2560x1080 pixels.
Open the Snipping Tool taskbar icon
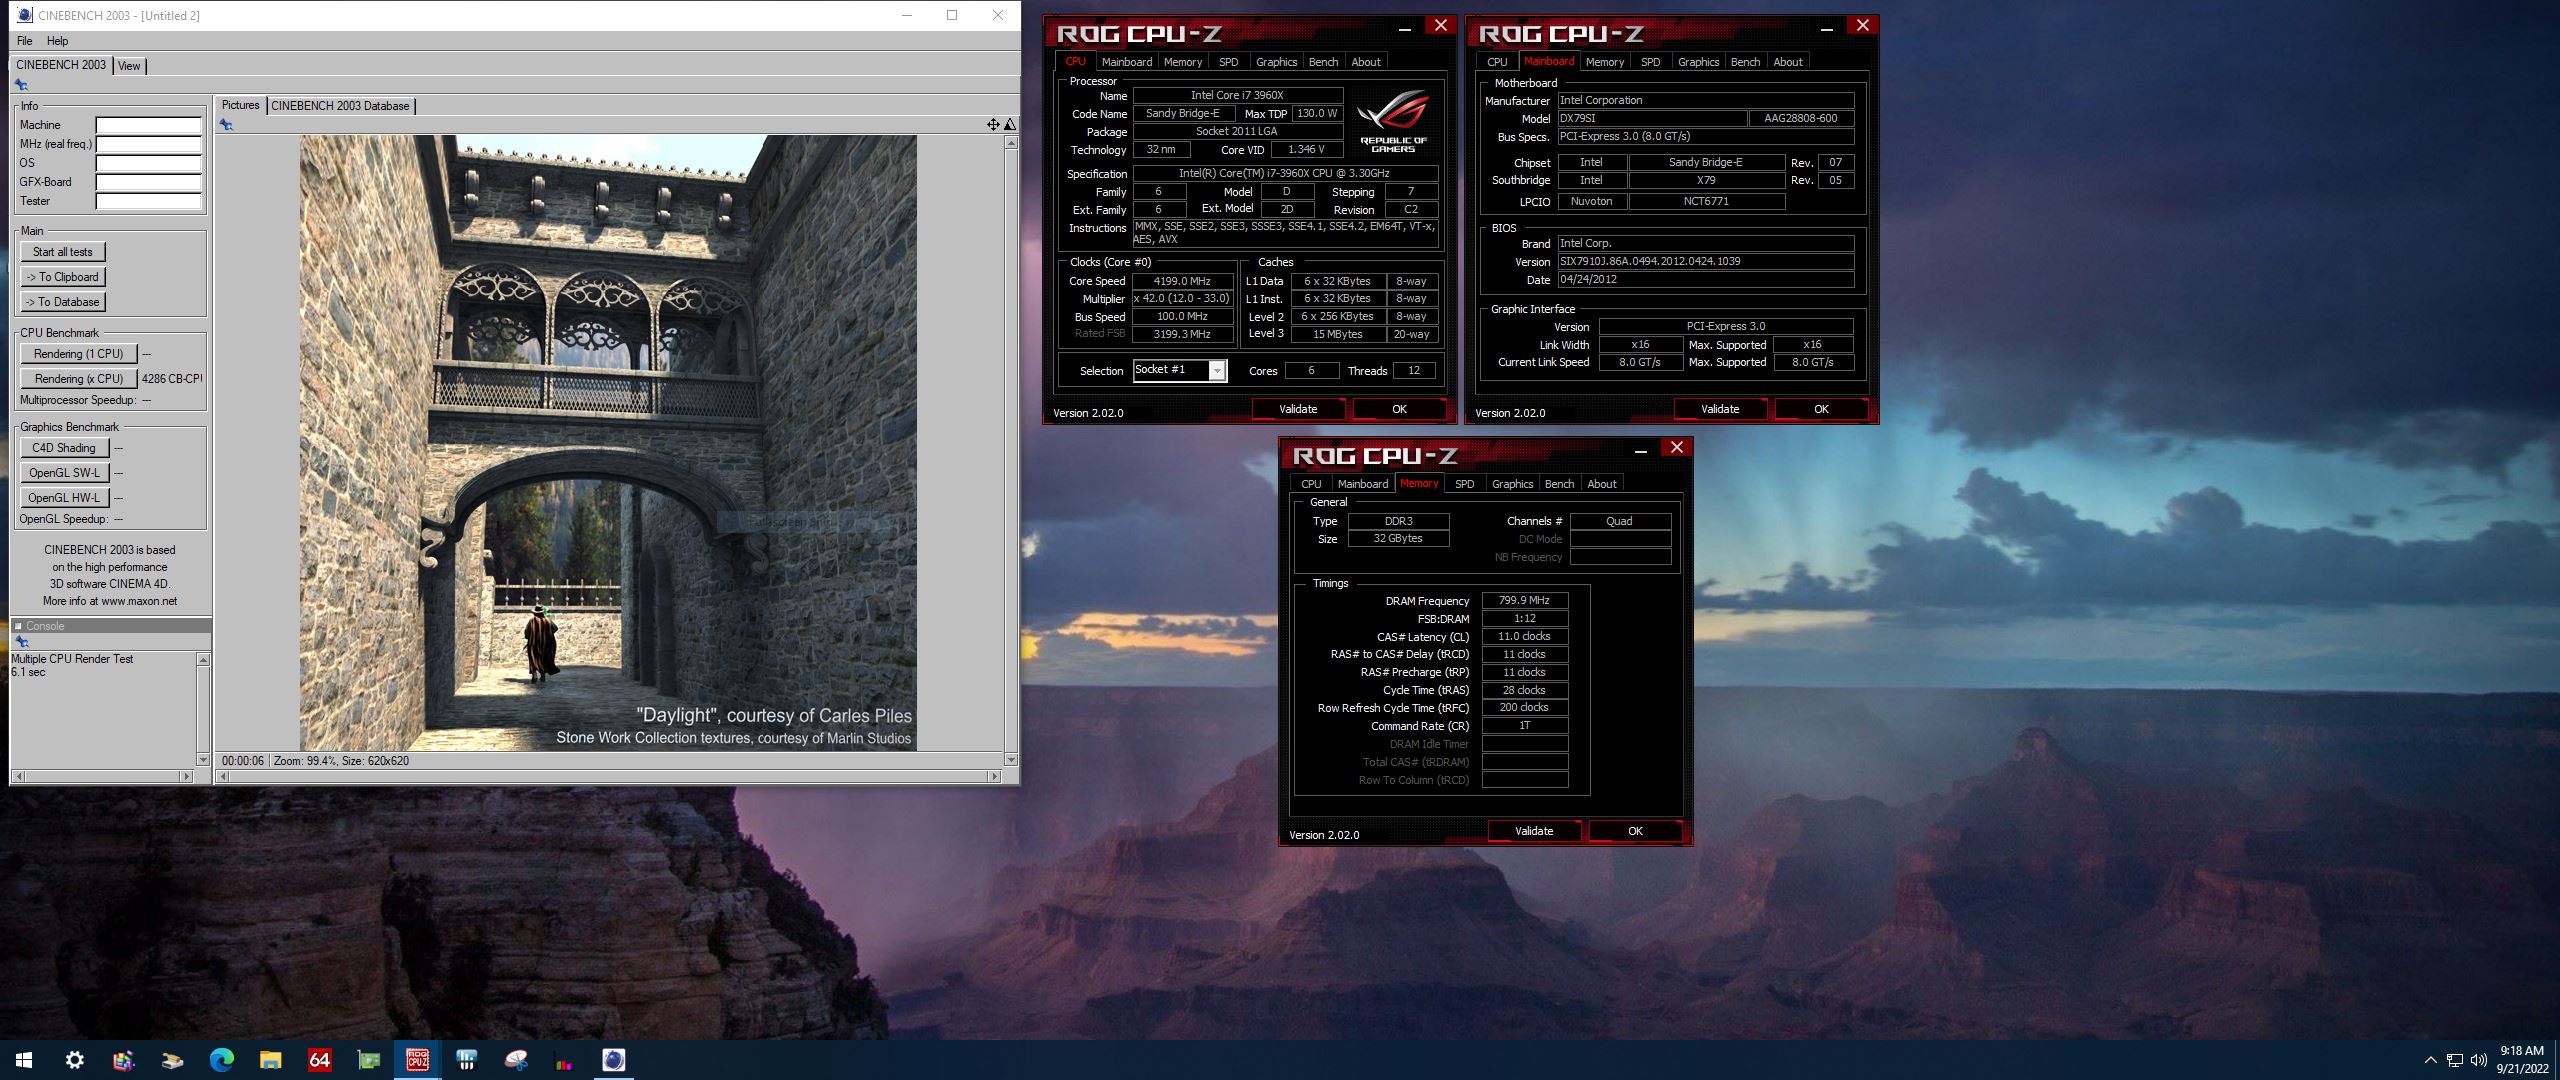(x=515, y=1060)
